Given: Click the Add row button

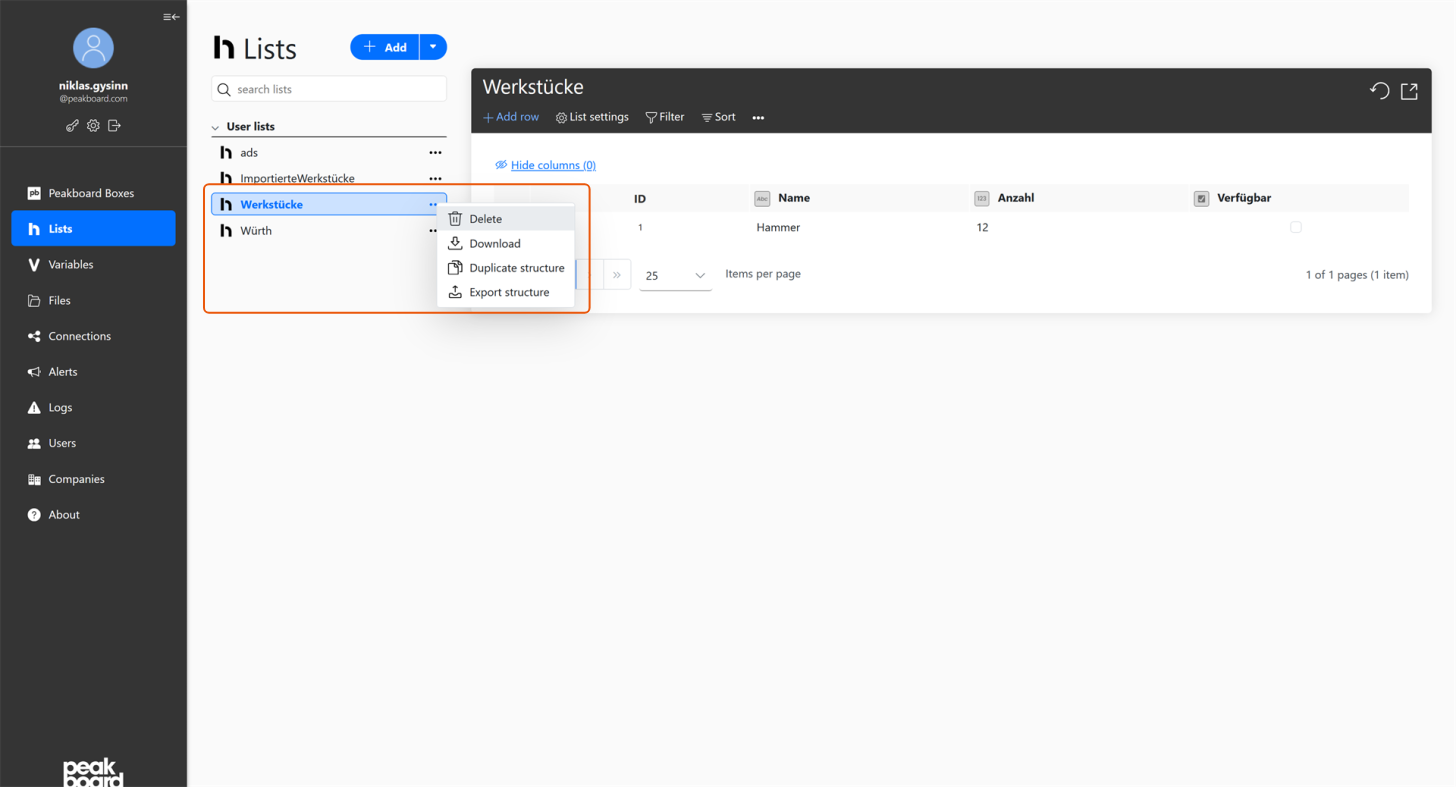Looking at the screenshot, I should 511,117.
